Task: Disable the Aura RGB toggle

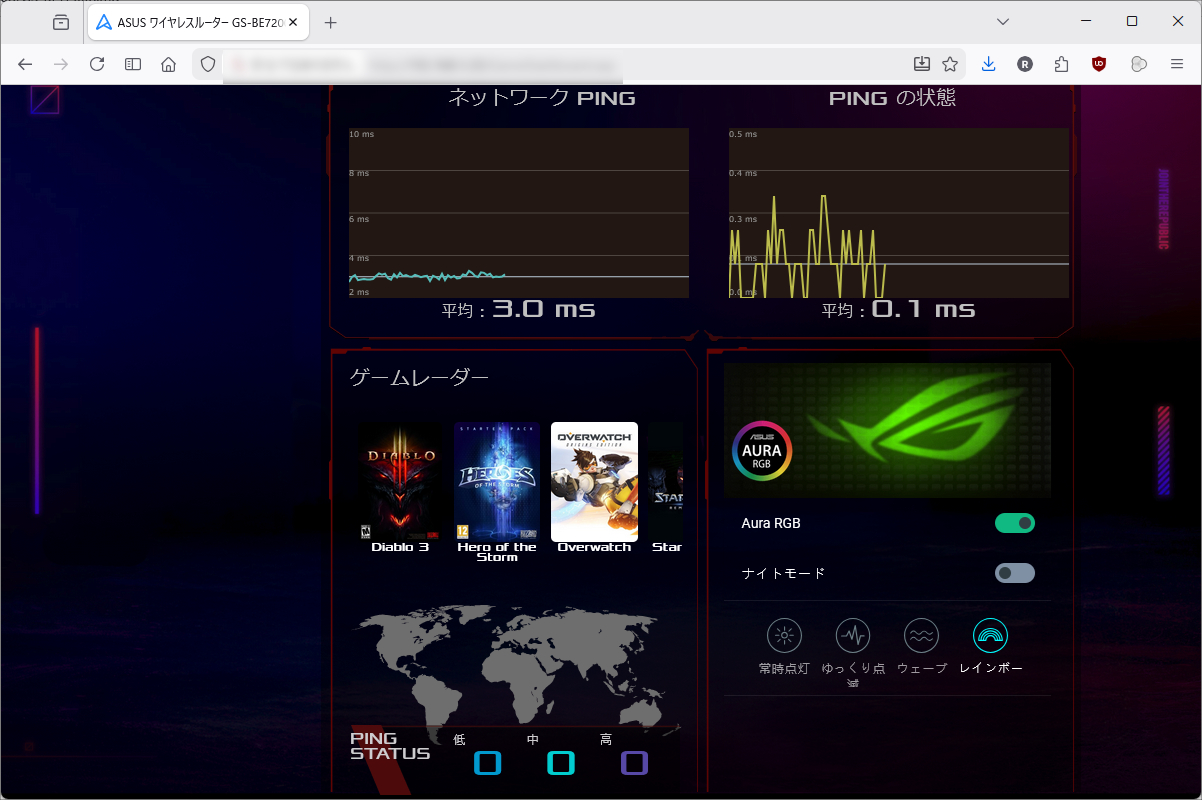Action: click(x=1015, y=523)
